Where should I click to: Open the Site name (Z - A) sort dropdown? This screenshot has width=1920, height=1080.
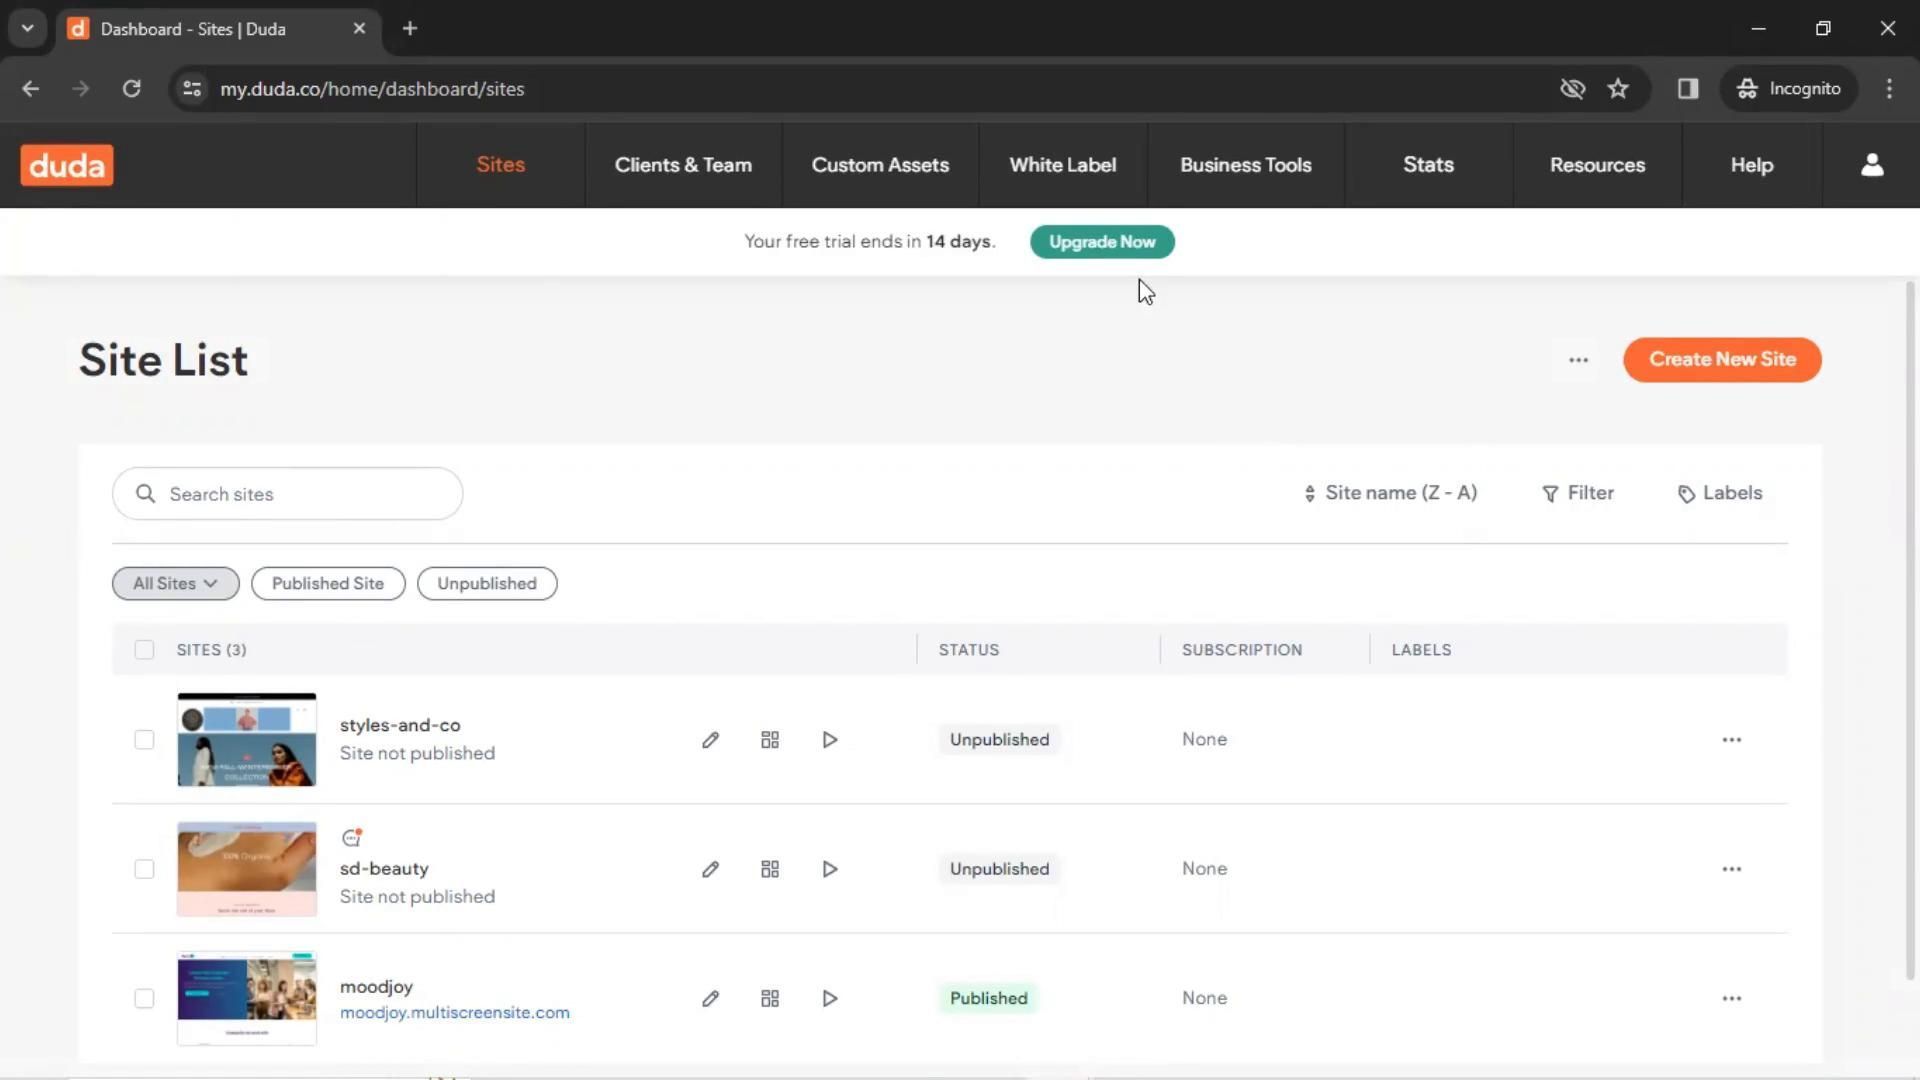[x=1390, y=493]
